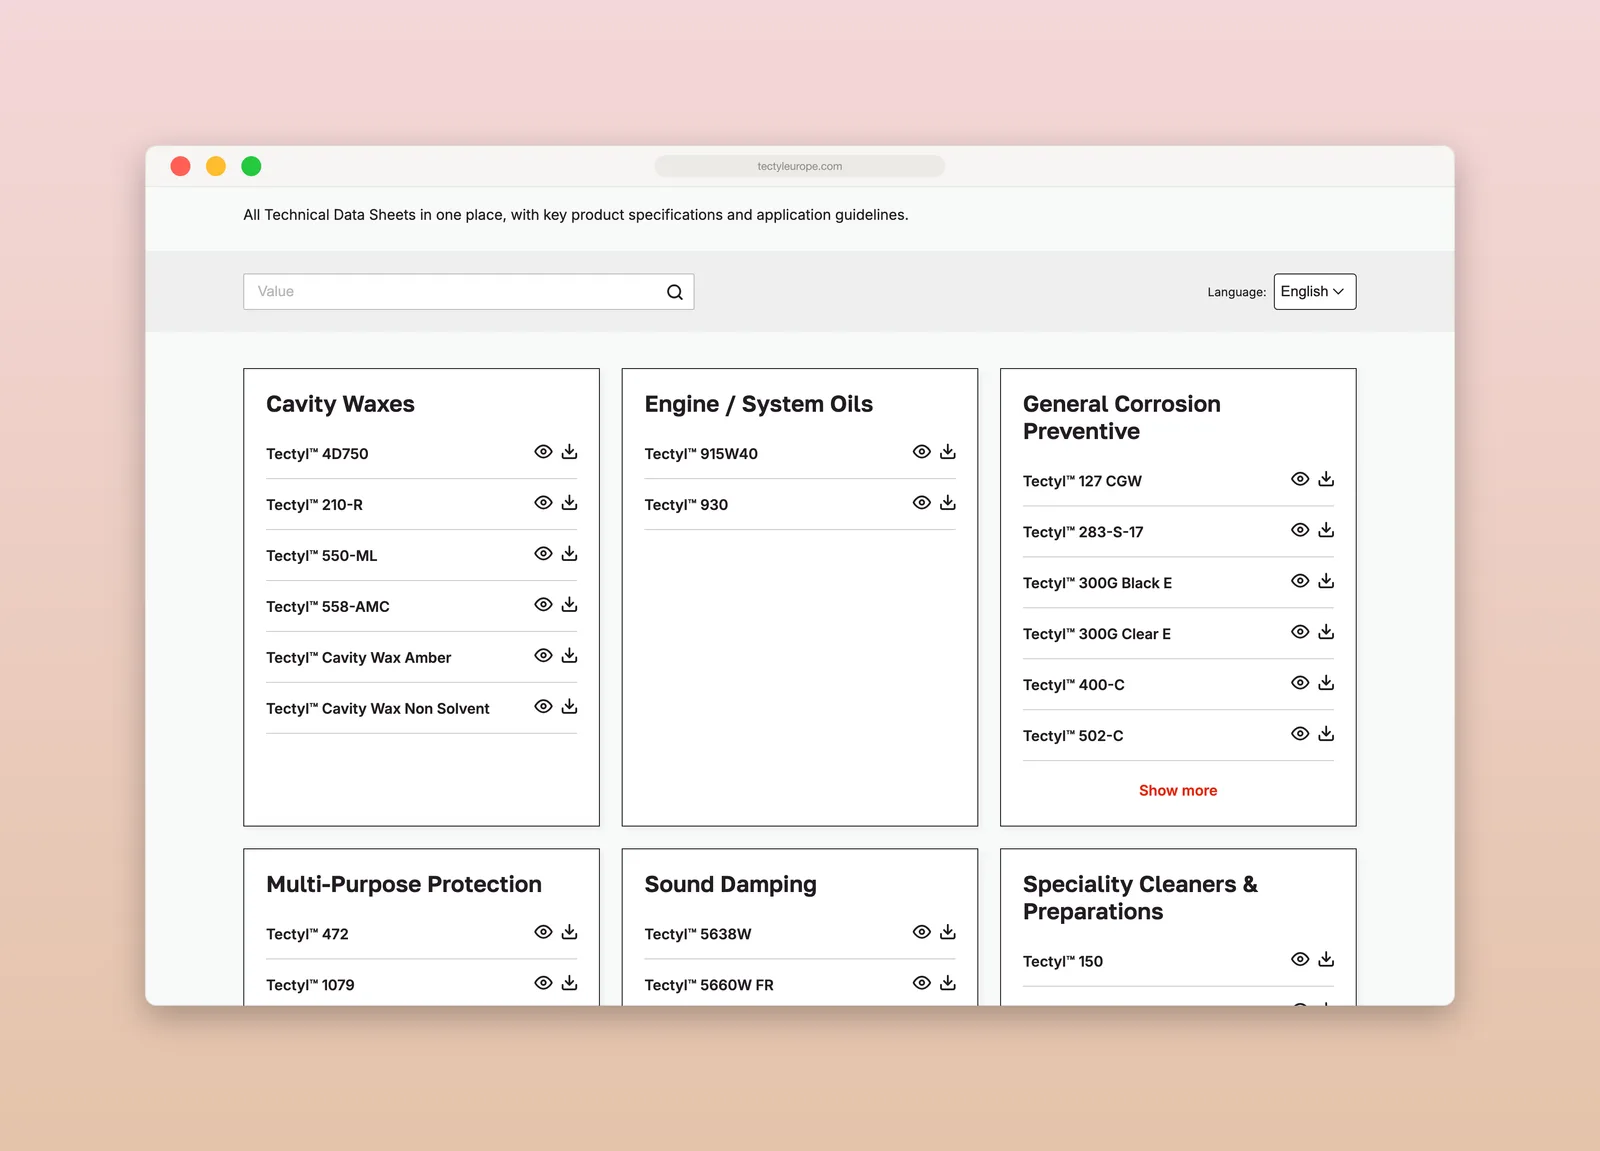Viewport: 1600px width, 1151px height.
Task: View Tectyl 930 via eye icon
Action: pos(922,503)
